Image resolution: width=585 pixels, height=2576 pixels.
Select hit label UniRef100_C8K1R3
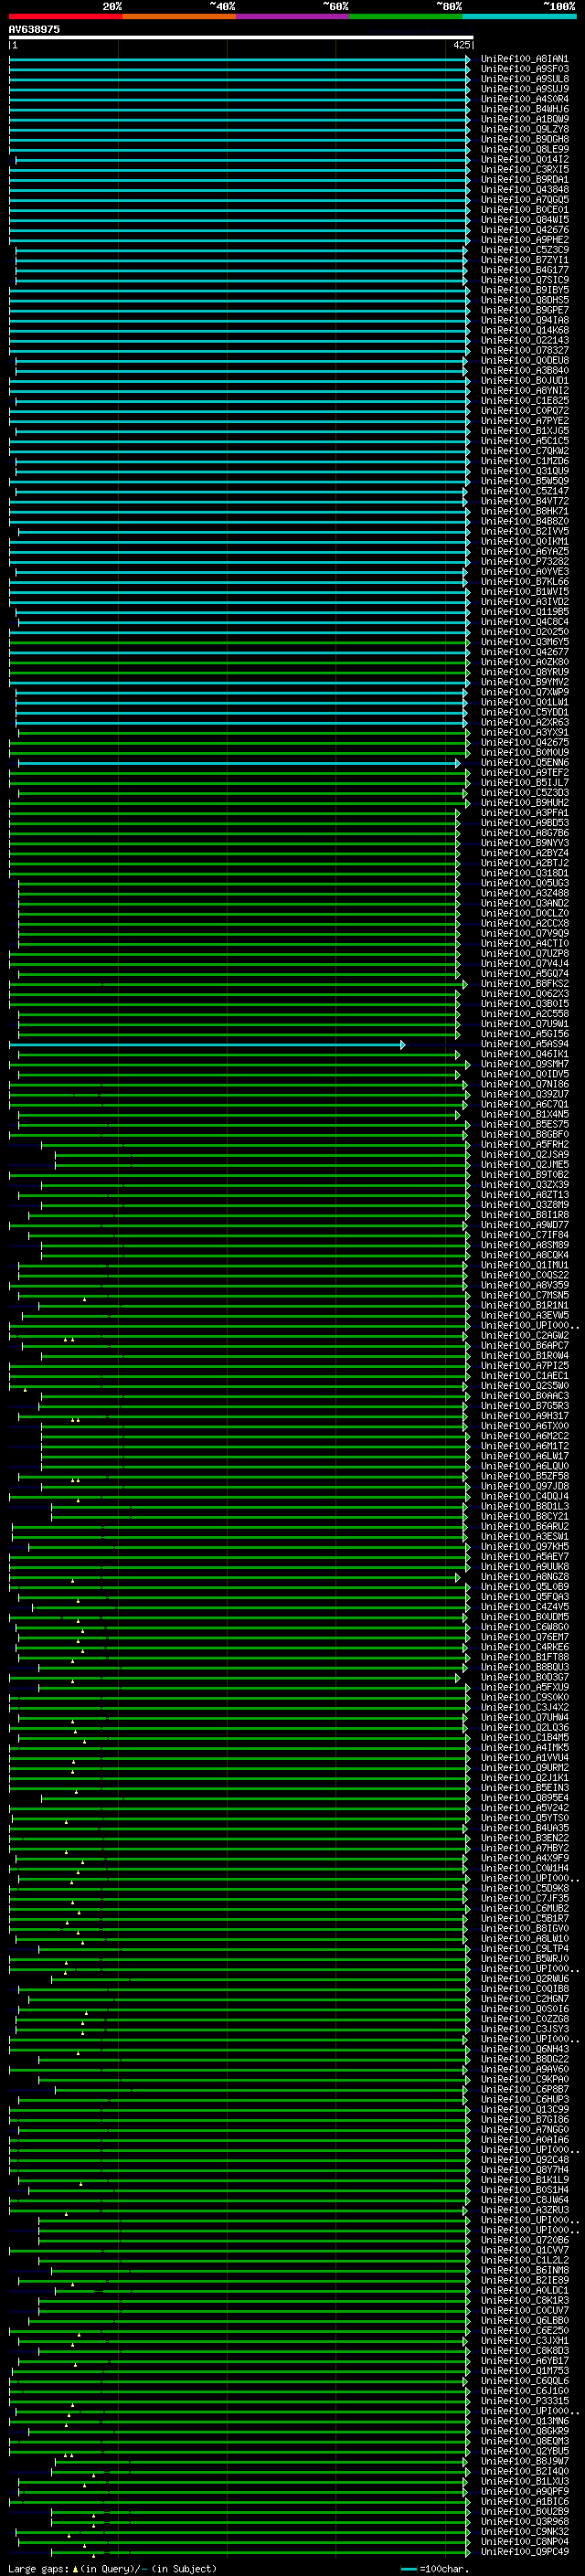(x=524, y=2300)
